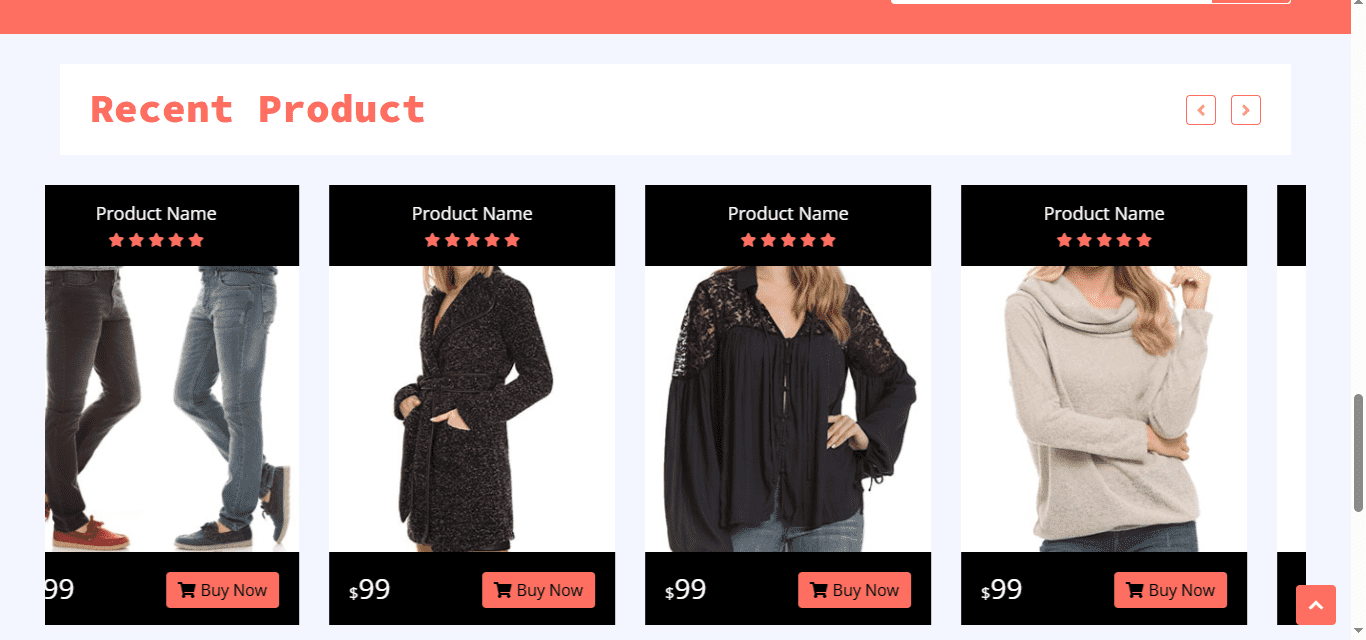The width and height of the screenshot is (1366, 640).
Task: Click the Recent Product heading
Action: (258, 109)
